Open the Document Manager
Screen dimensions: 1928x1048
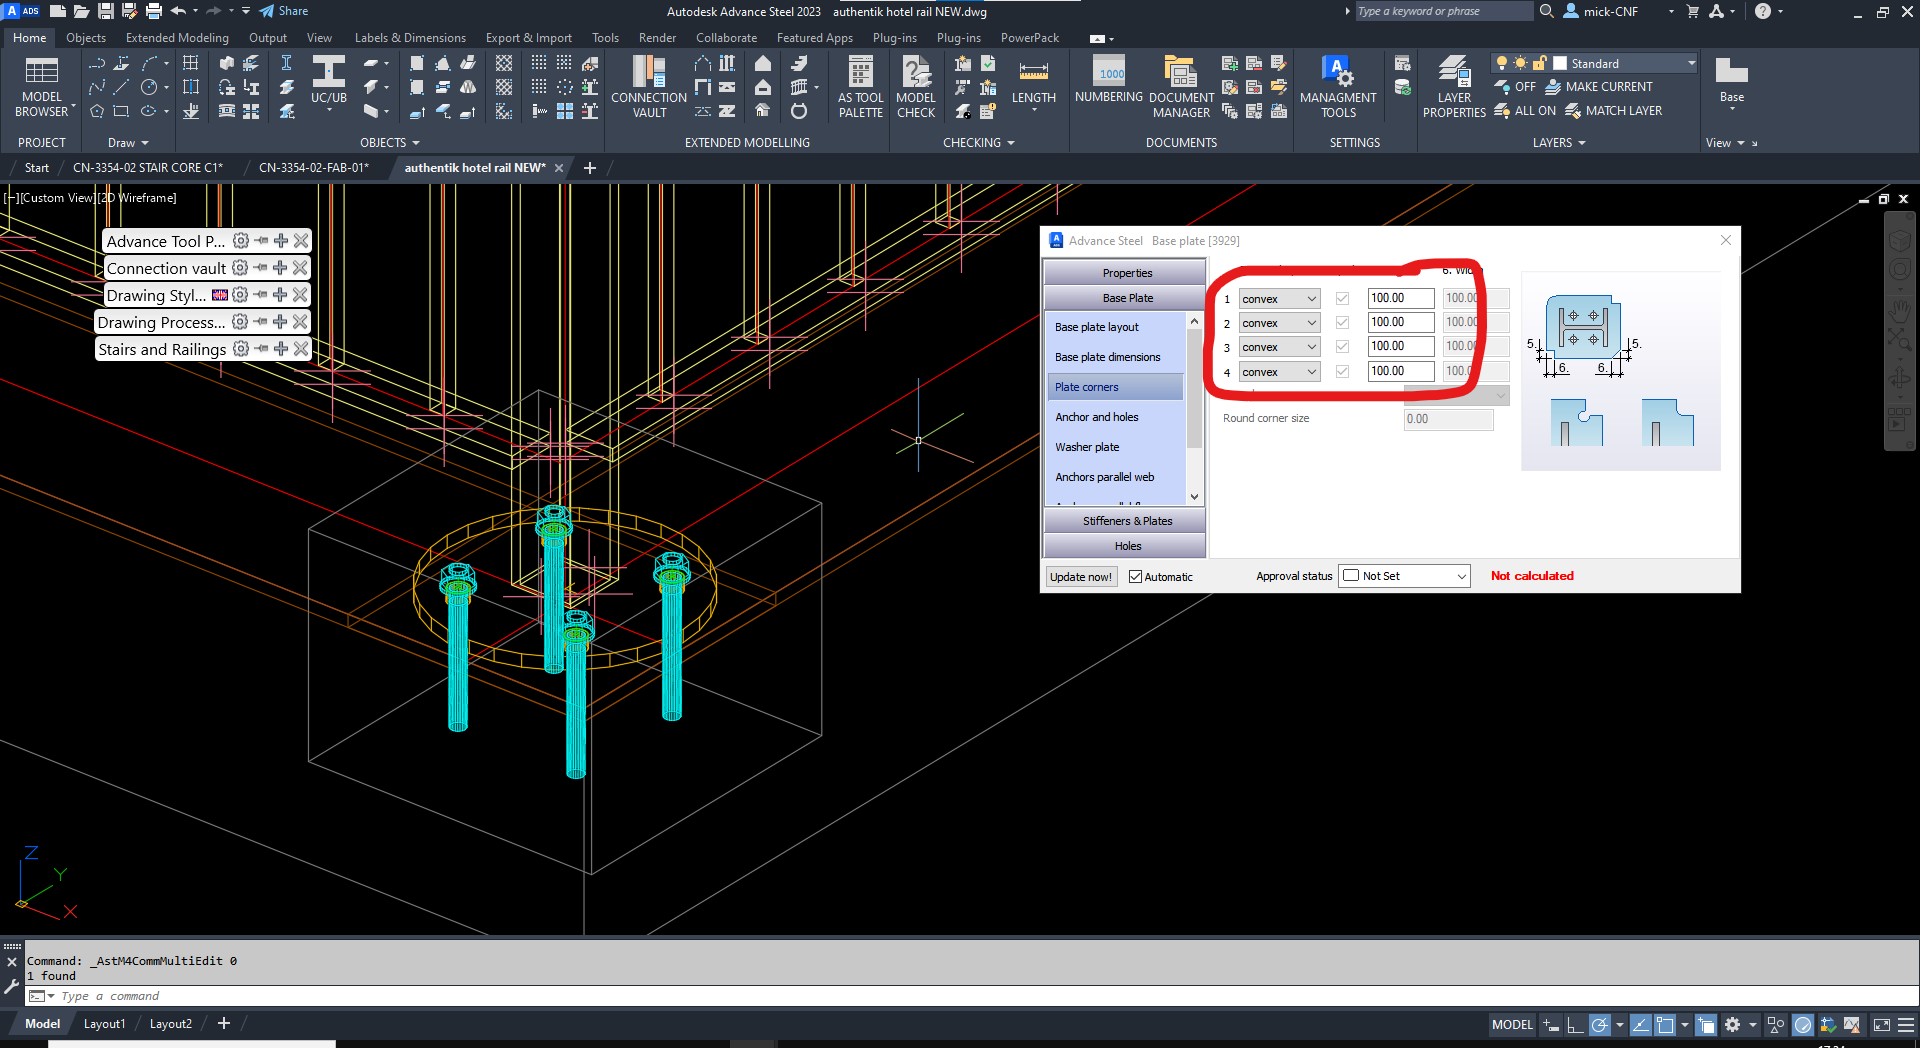pos(1180,86)
